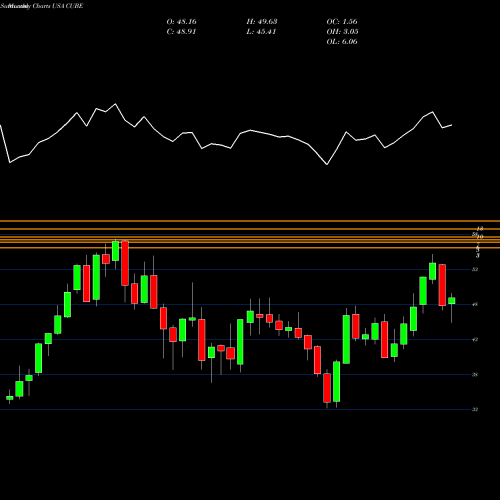Select the "L: 45.41" low price value

pyautogui.click(x=261, y=32)
